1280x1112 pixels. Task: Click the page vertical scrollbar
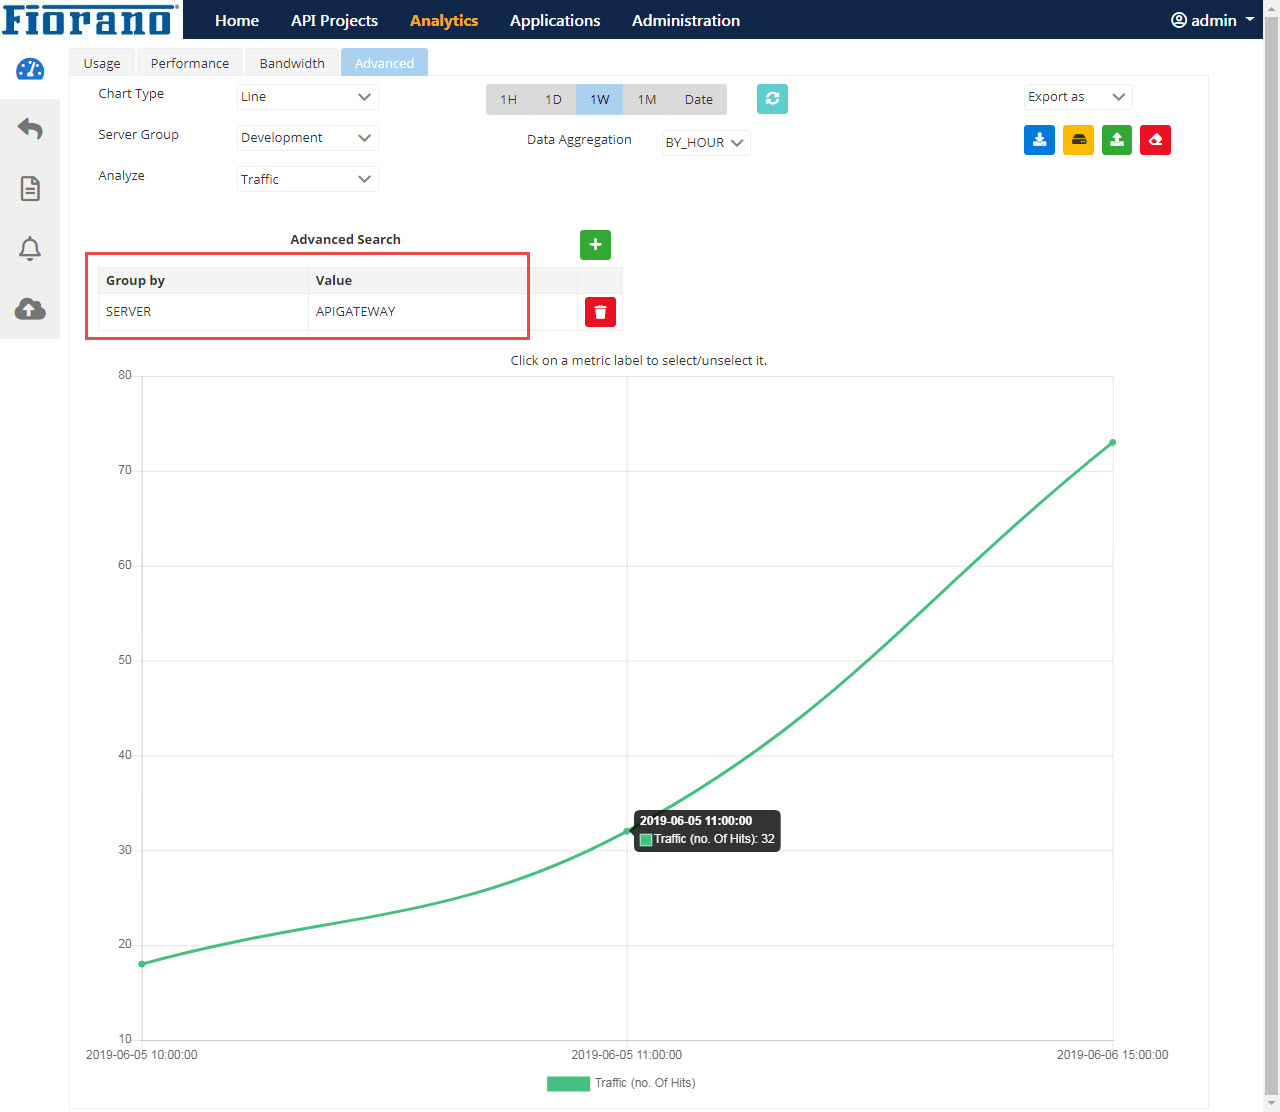click(1271, 556)
